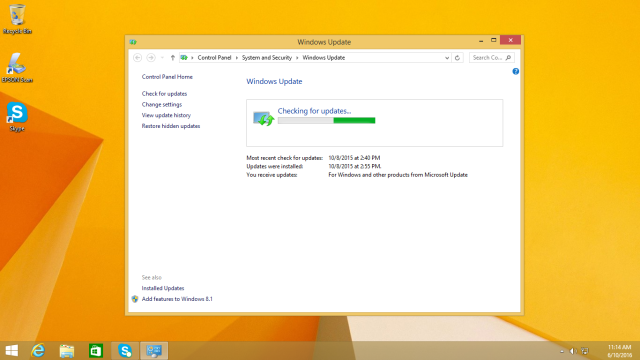640x360 pixels.
Task: Click the volume speaker tray icon
Action: tap(573, 351)
